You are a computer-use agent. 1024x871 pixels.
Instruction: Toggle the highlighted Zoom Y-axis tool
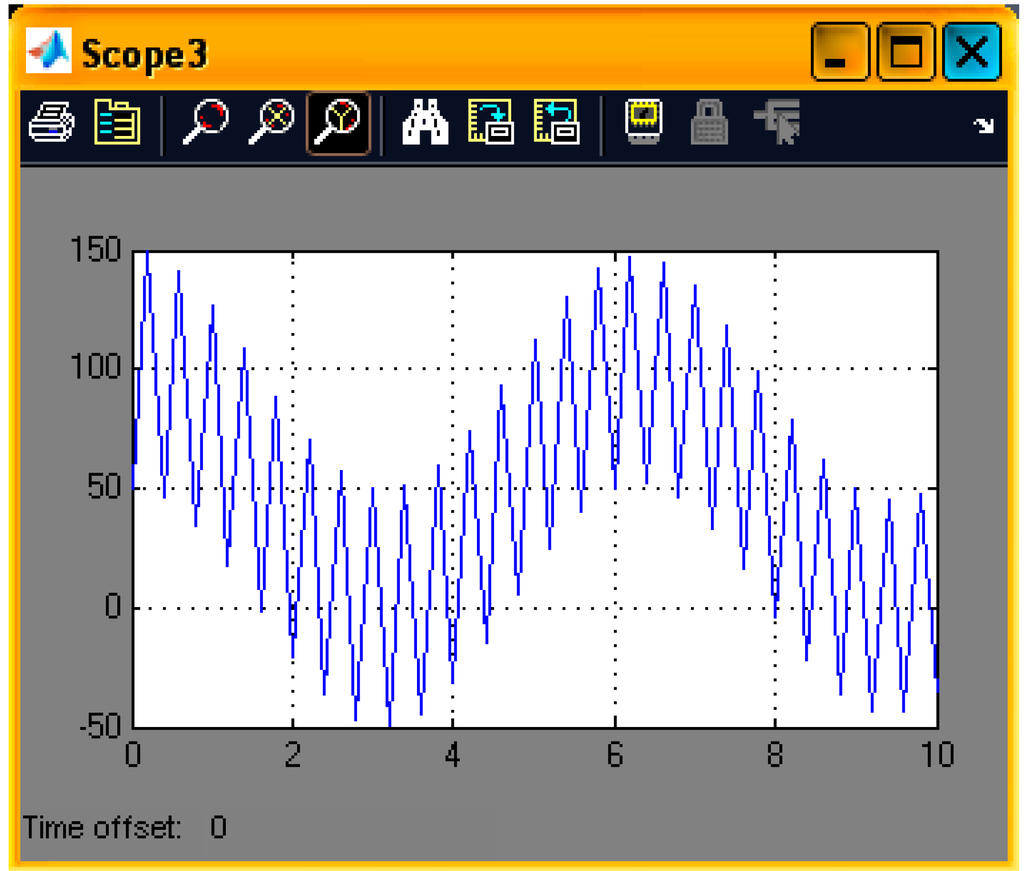click(338, 124)
